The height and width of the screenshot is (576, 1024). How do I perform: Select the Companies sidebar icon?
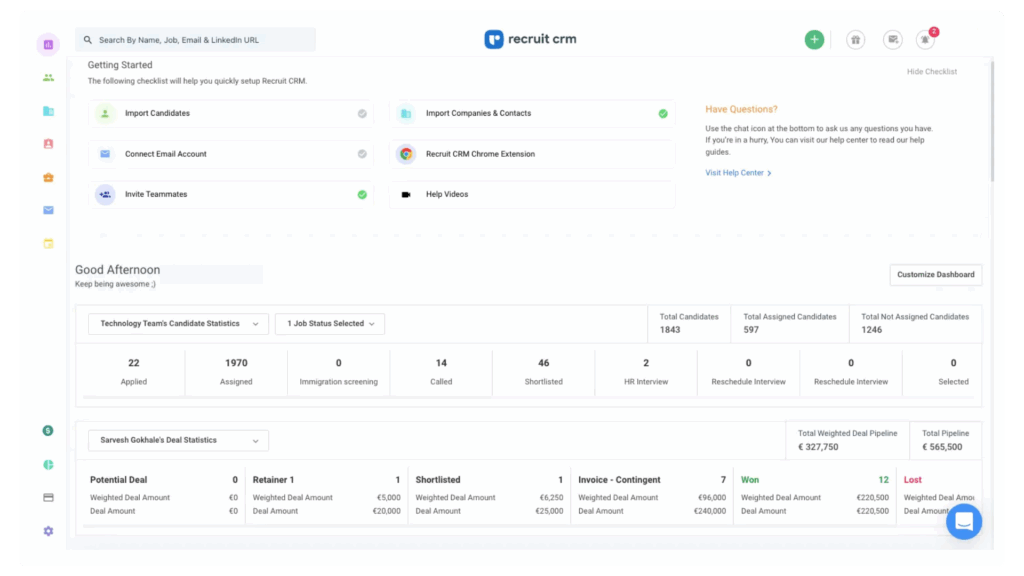[47, 112]
